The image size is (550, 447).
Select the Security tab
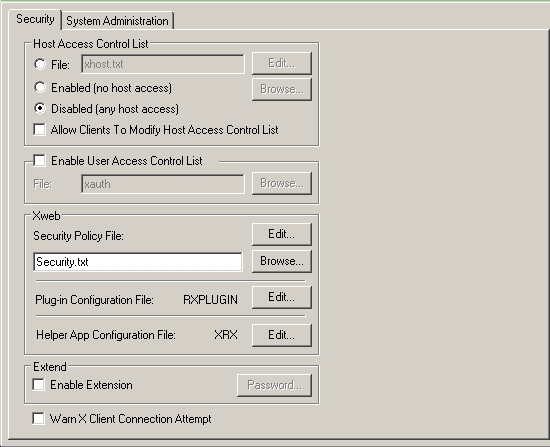pos(35,19)
